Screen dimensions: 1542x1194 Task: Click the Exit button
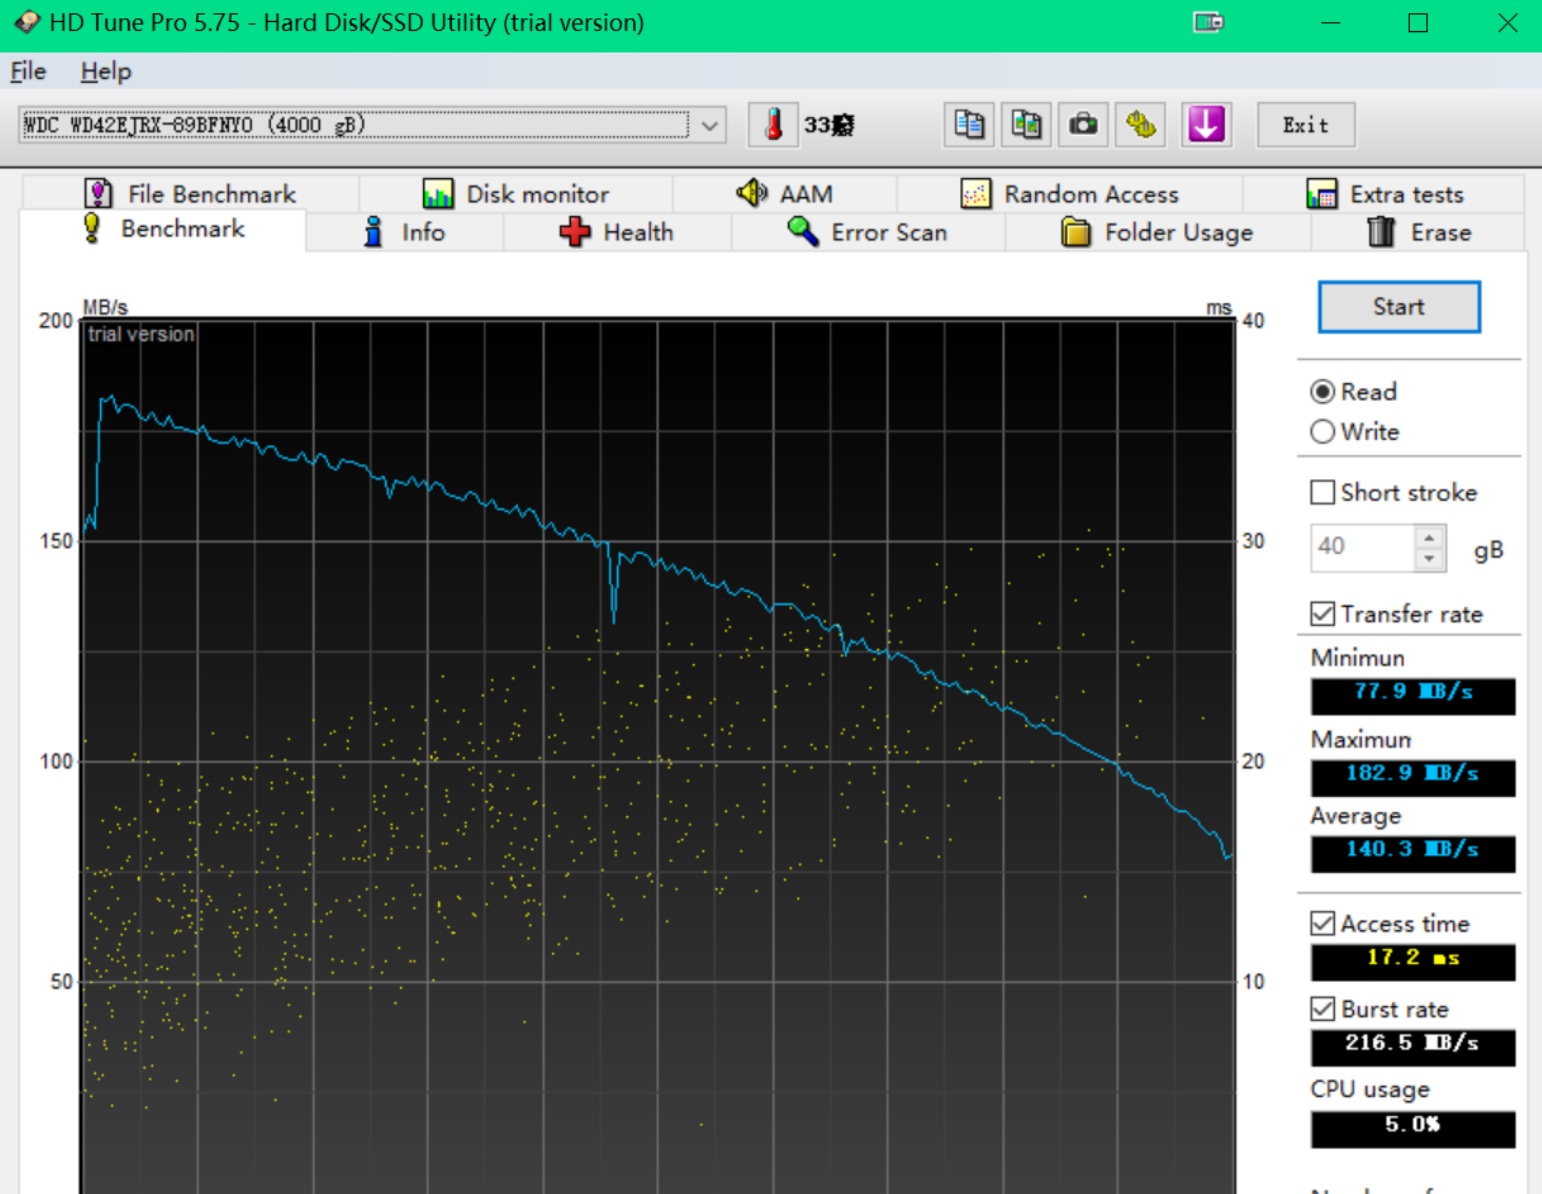[1306, 125]
